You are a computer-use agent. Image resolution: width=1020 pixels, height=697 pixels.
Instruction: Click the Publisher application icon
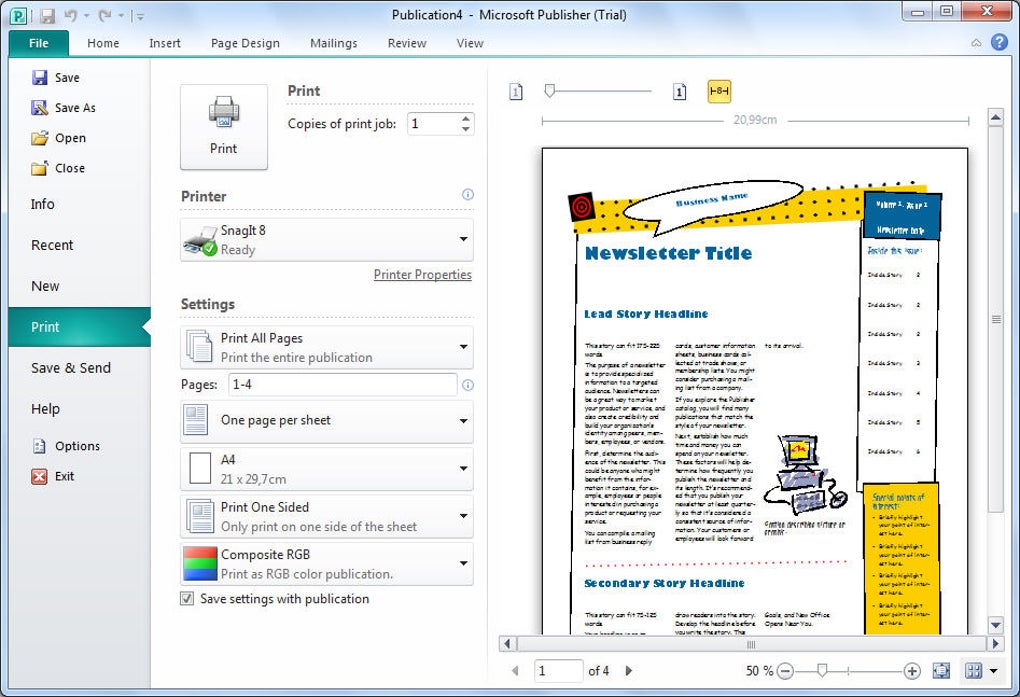point(20,15)
